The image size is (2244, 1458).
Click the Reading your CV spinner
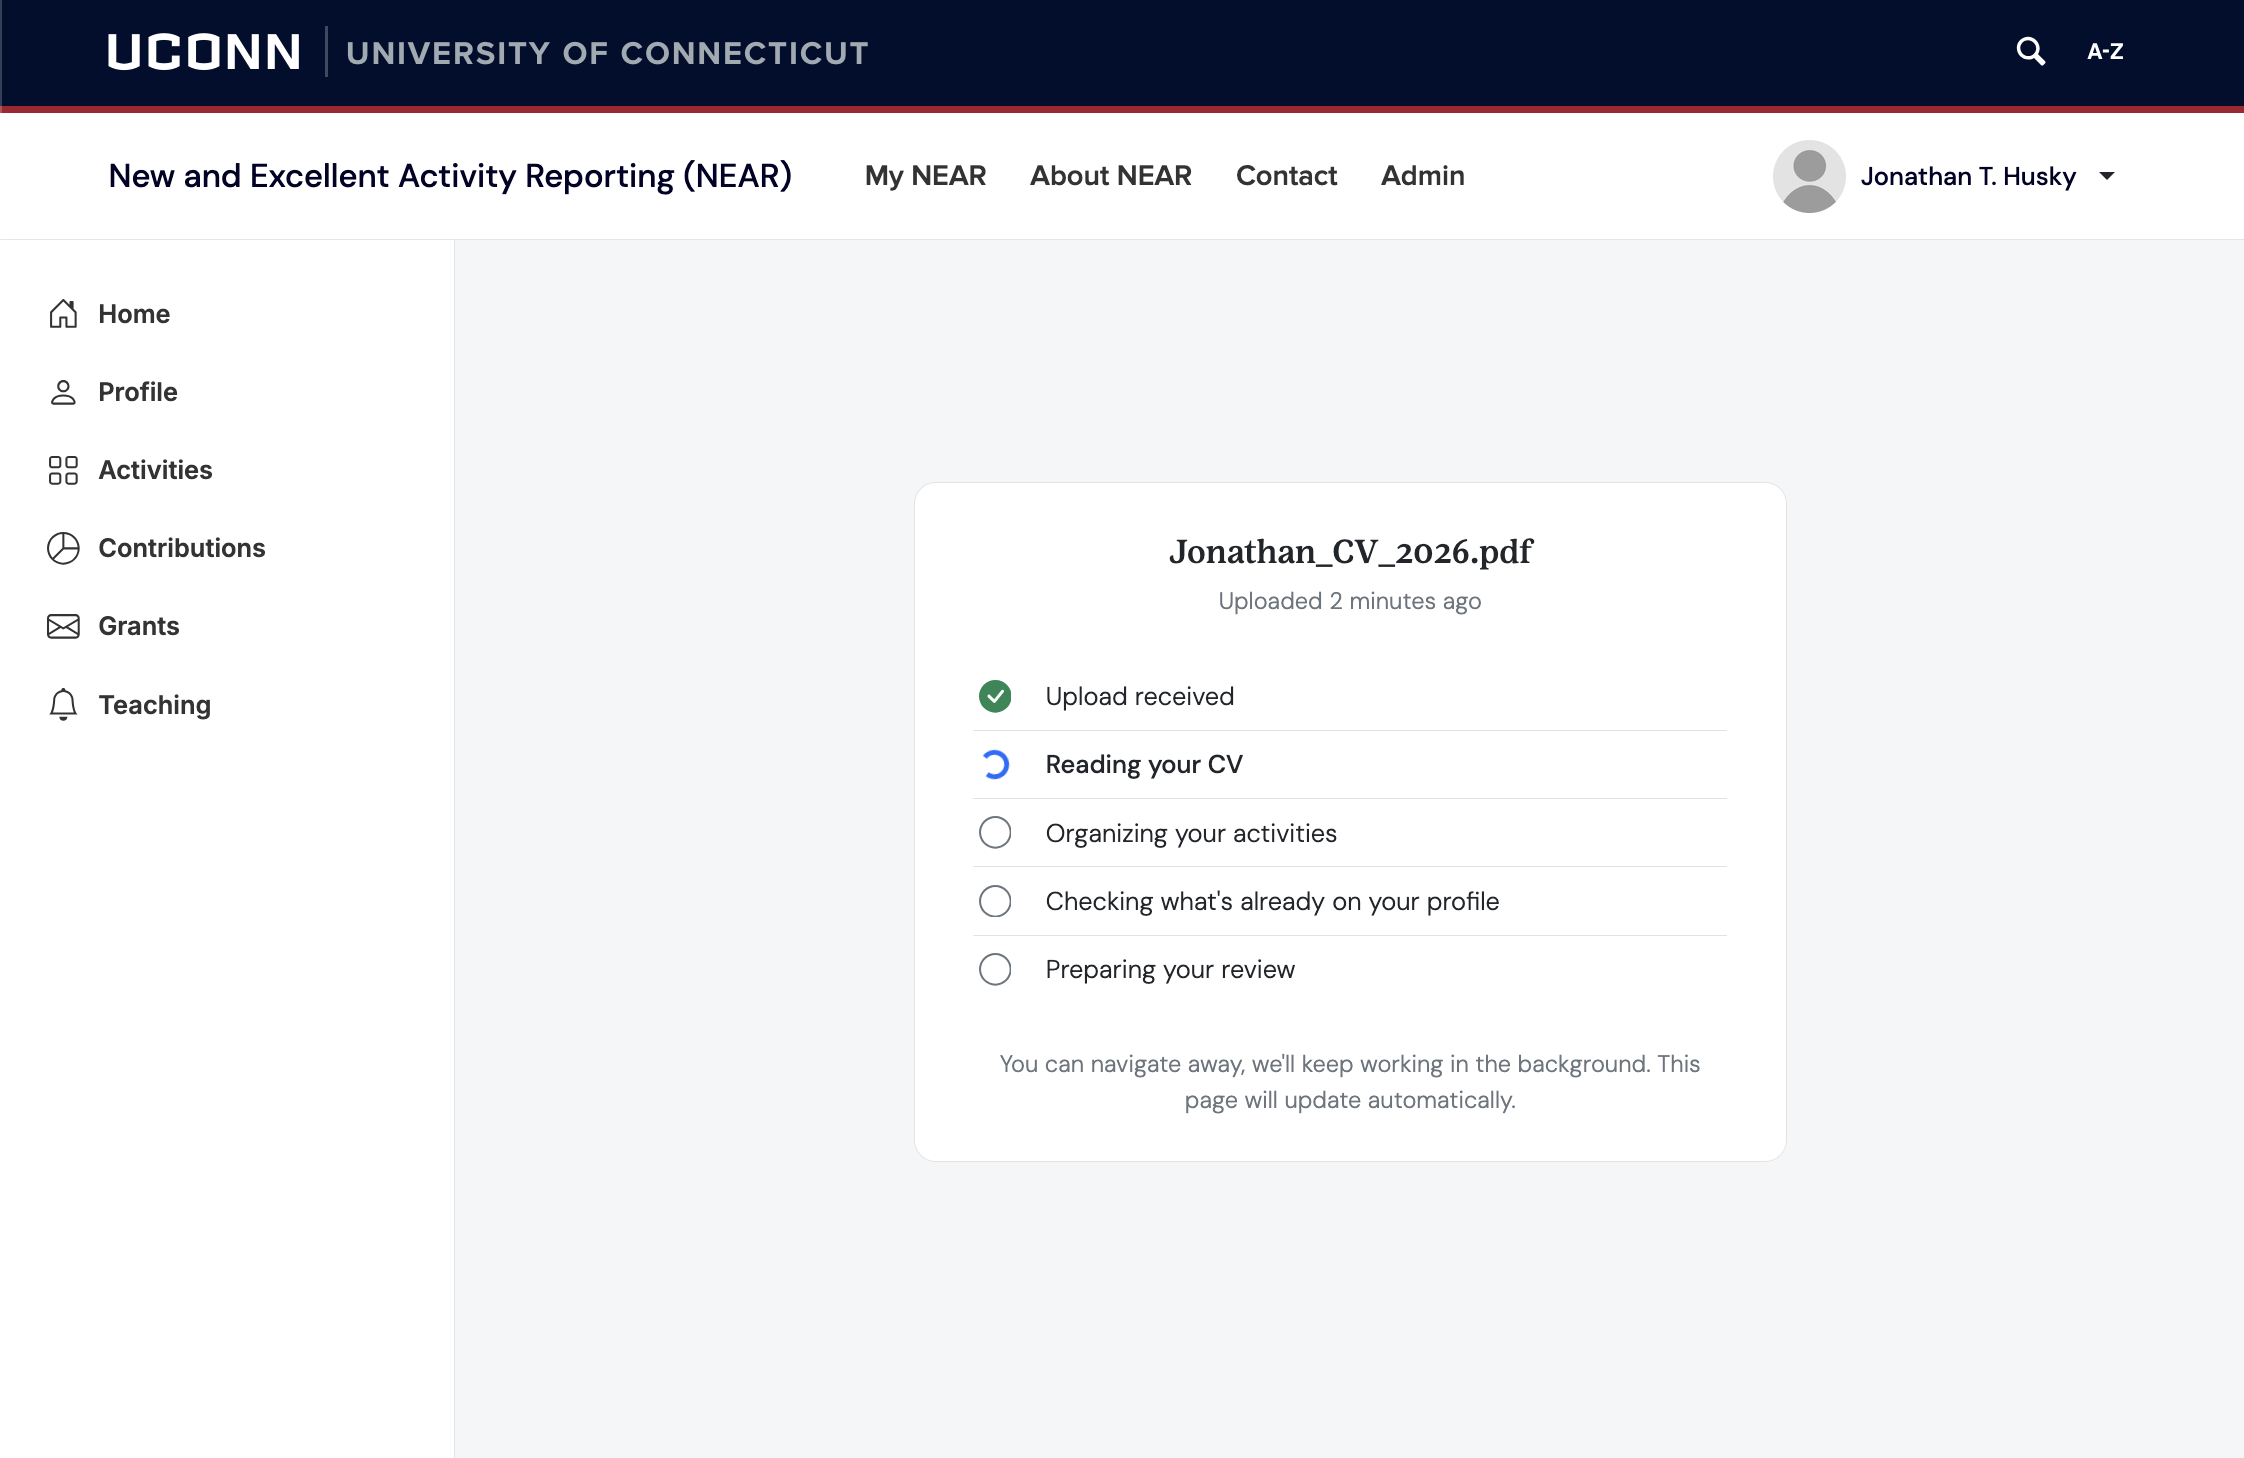[995, 764]
